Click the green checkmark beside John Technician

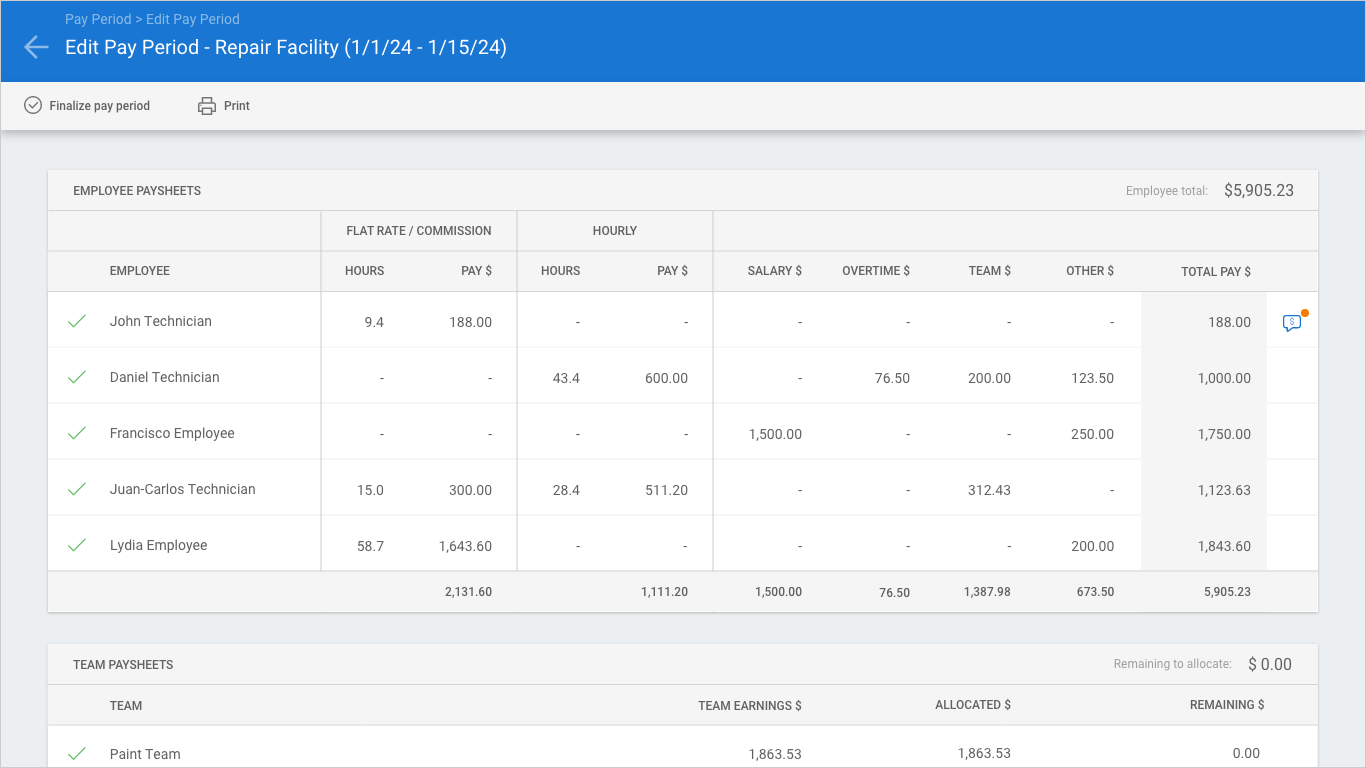[76, 321]
